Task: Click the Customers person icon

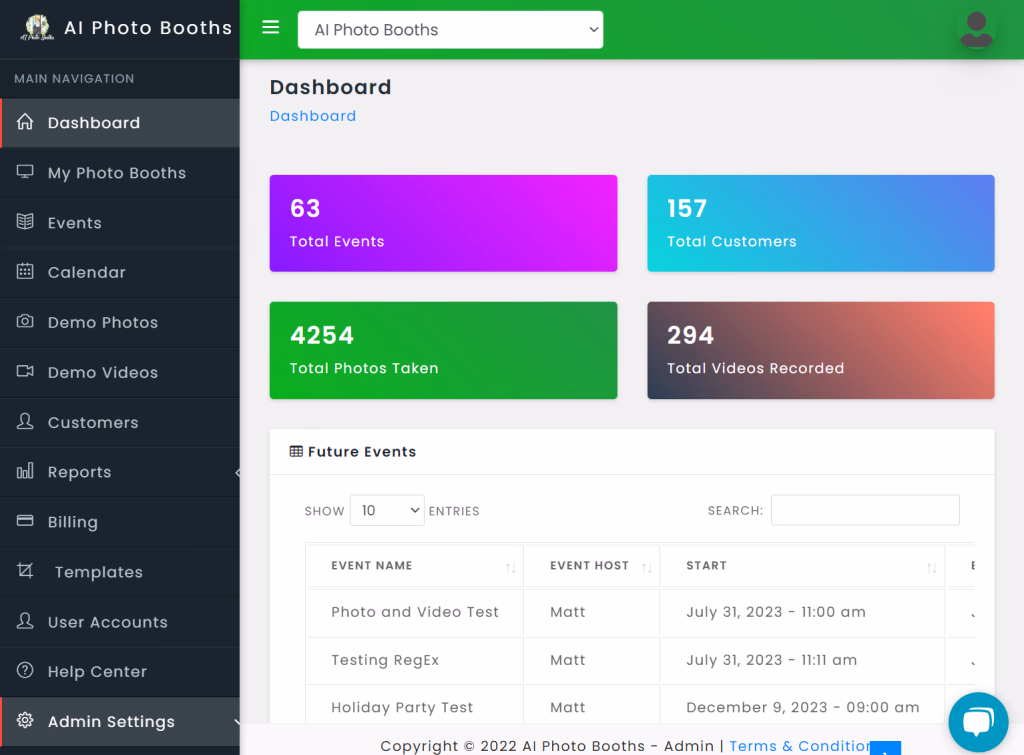Action: [x=25, y=421]
